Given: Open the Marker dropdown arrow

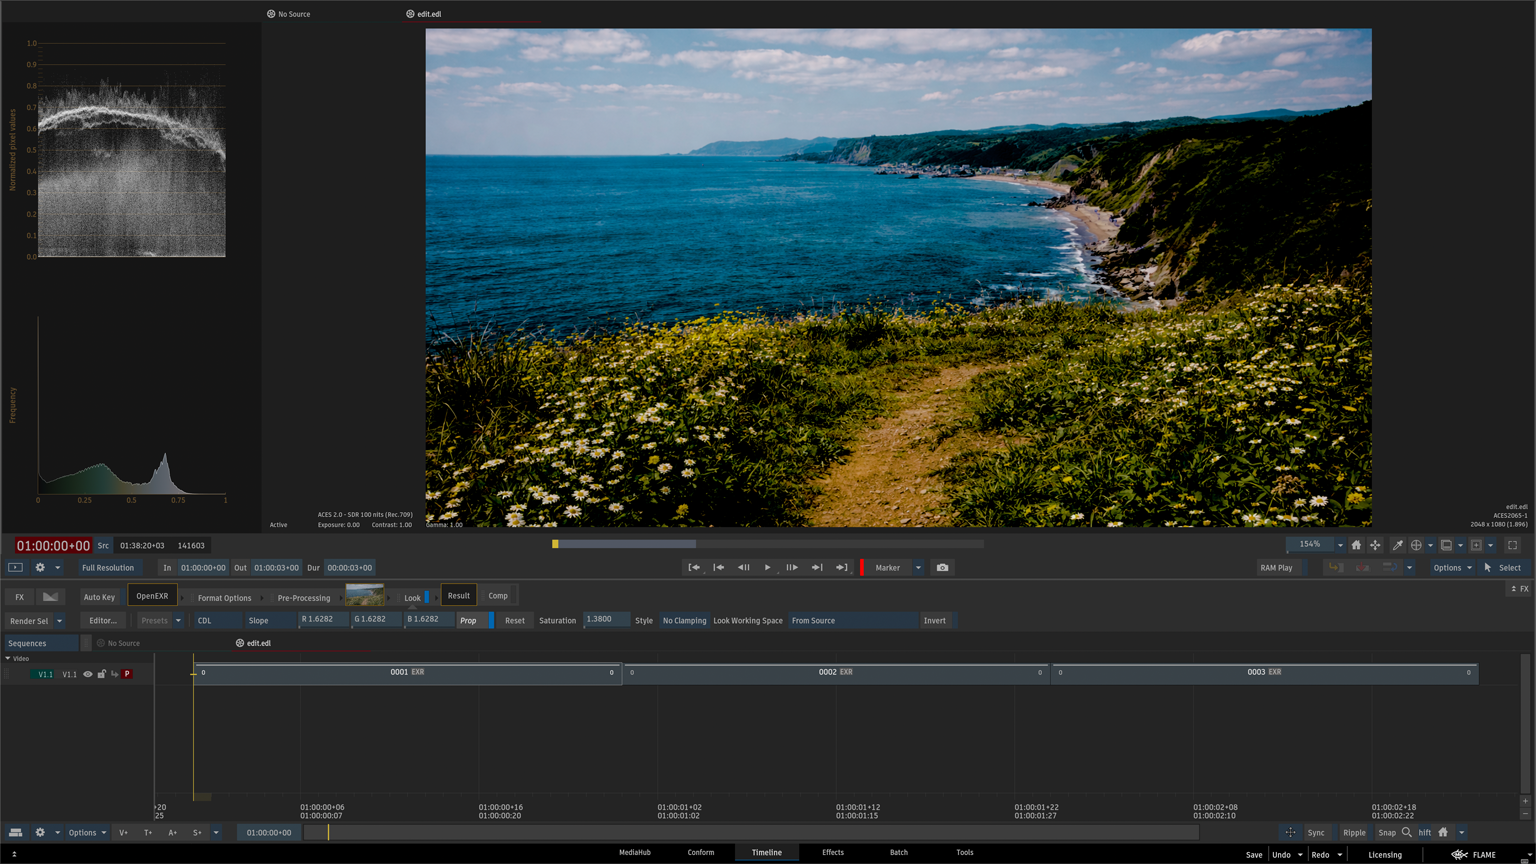Looking at the screenshot, I should click(x=918, y=568).
